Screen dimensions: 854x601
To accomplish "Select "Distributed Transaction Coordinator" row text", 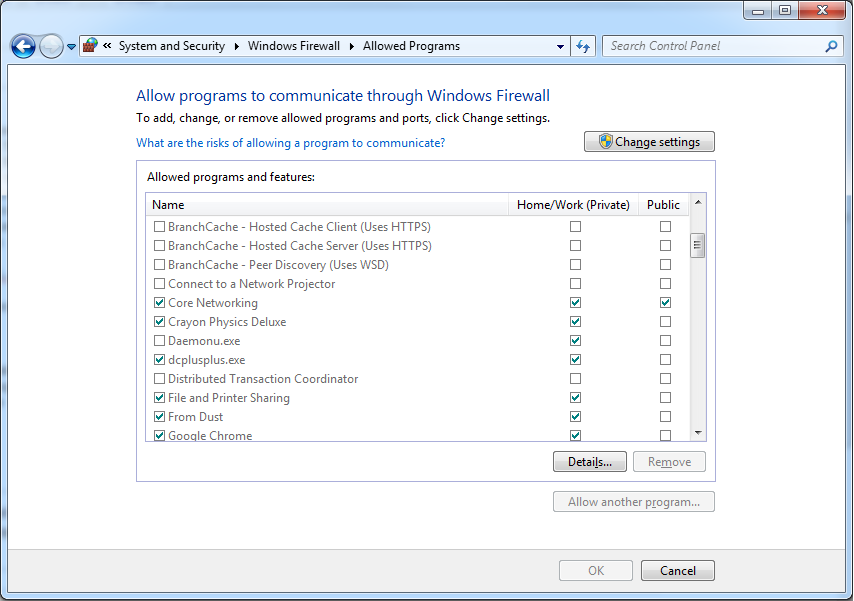I will [x=263, y=378].
